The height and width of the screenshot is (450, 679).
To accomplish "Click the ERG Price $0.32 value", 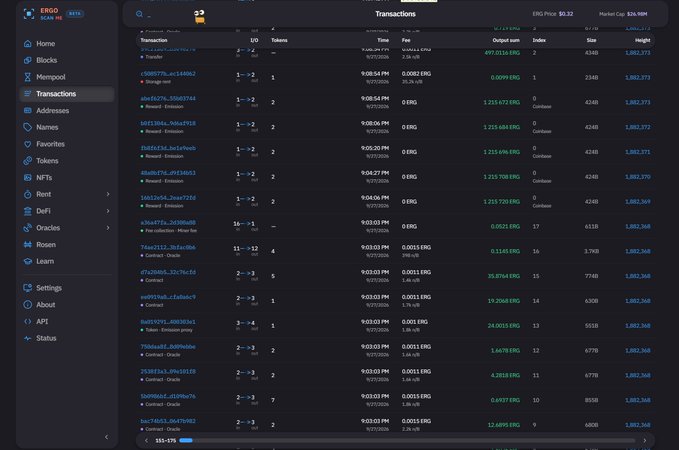I will click(x=566, y=14).
